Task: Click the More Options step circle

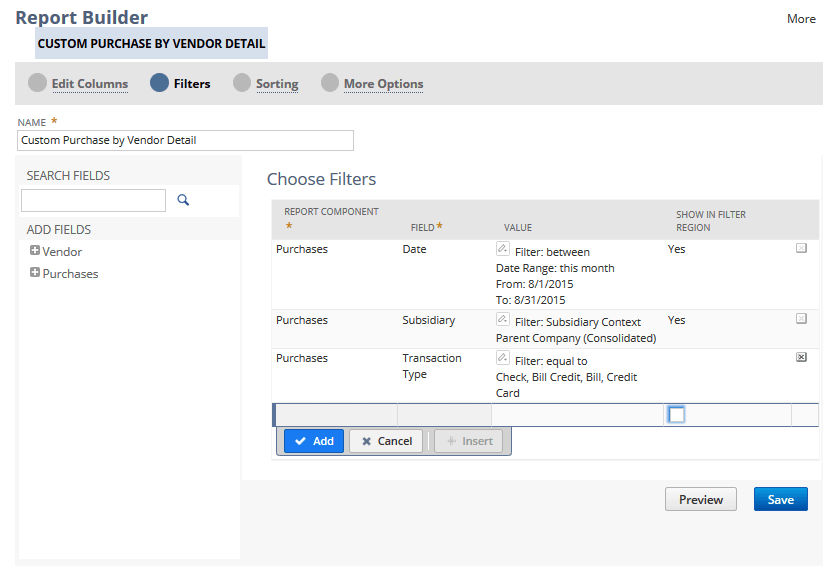Action: tap(330, 83)
